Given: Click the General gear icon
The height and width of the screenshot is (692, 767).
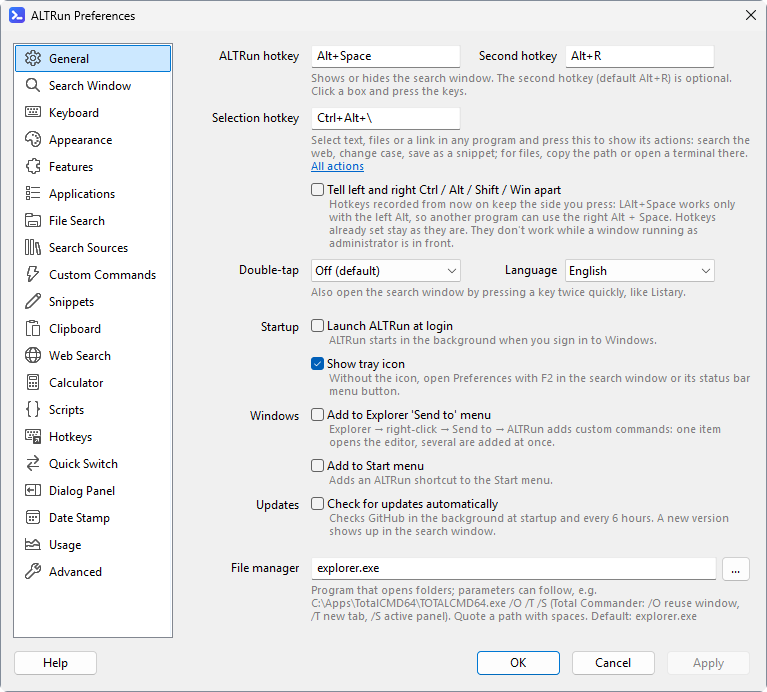Looking at the screenshot, I should coord(33,58).
